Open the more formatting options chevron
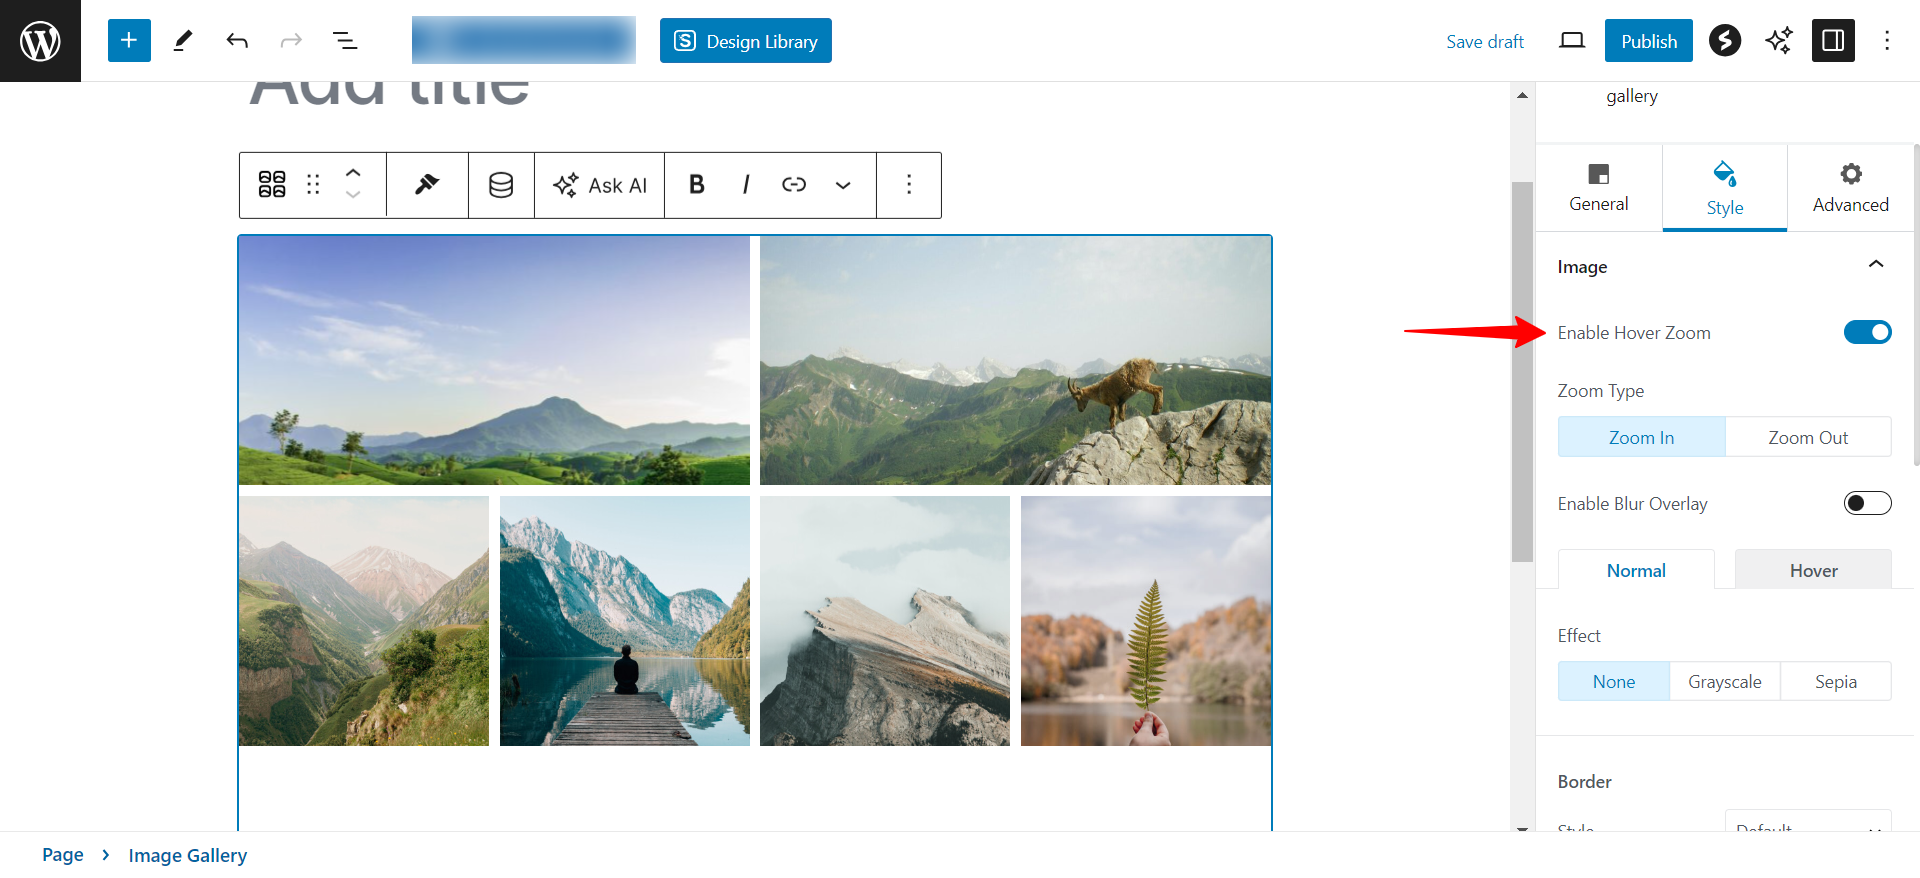The width and height of the screenshot is (1920, 878). [x=843, y=185]
